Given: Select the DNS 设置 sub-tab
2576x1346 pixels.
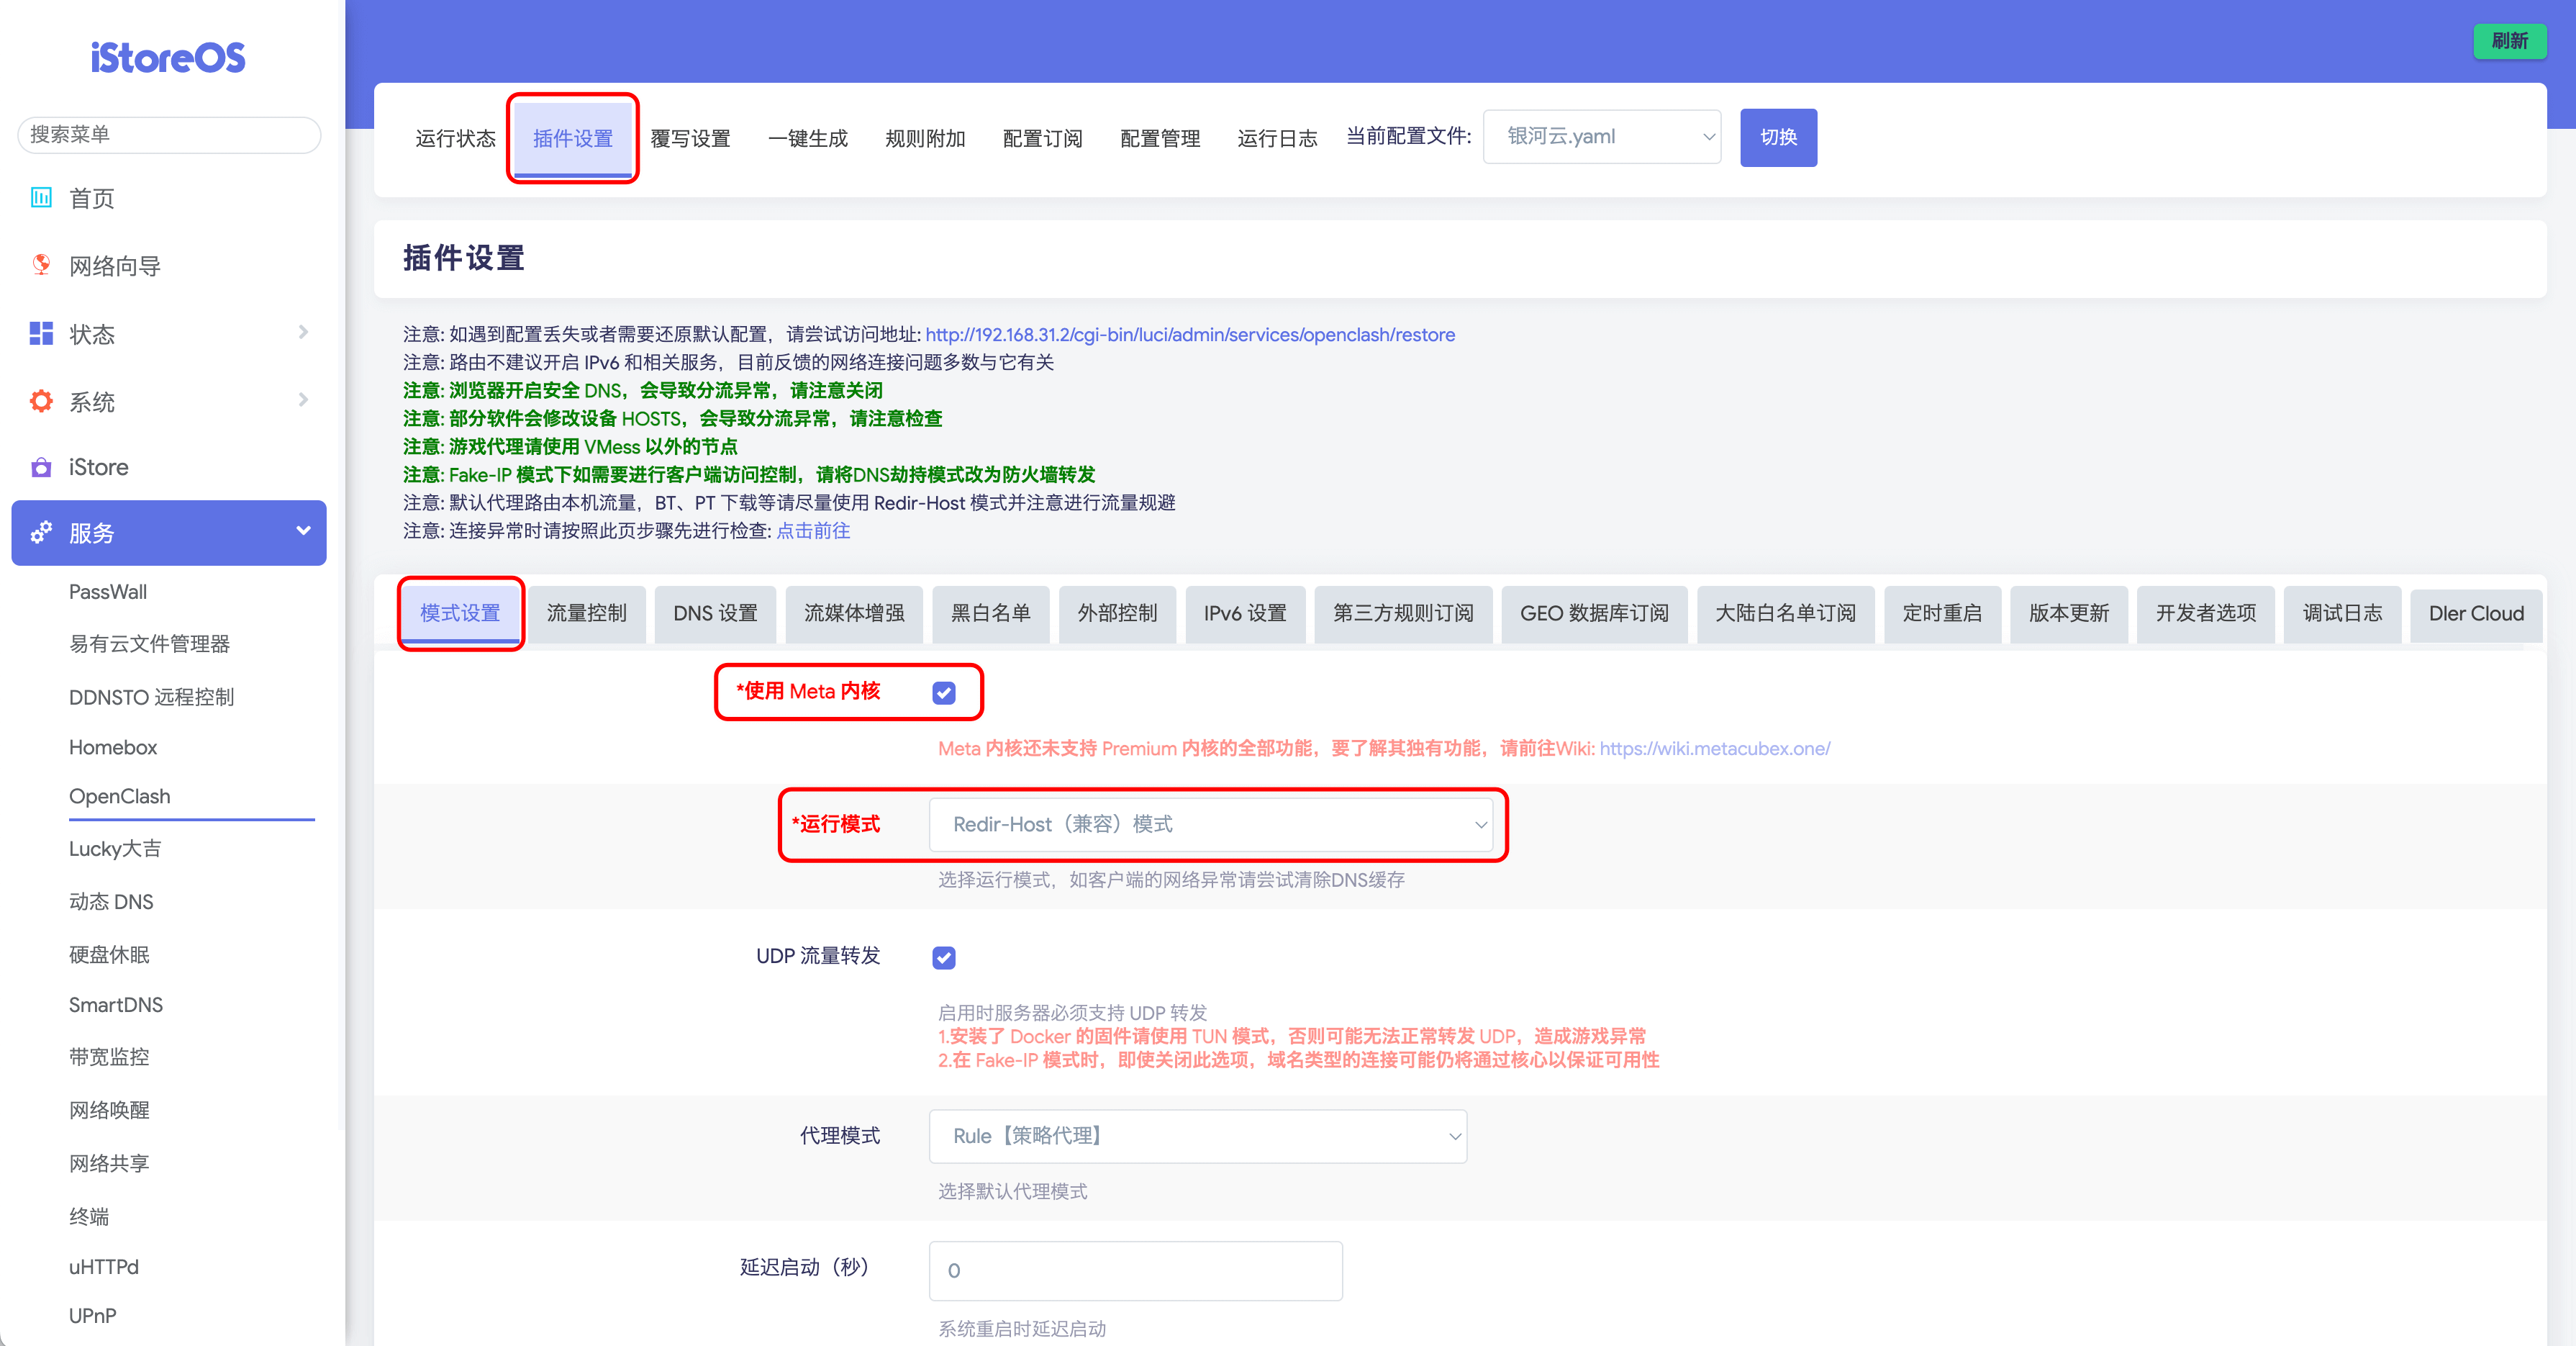Looking at the screenshot, I should point(715,613).
